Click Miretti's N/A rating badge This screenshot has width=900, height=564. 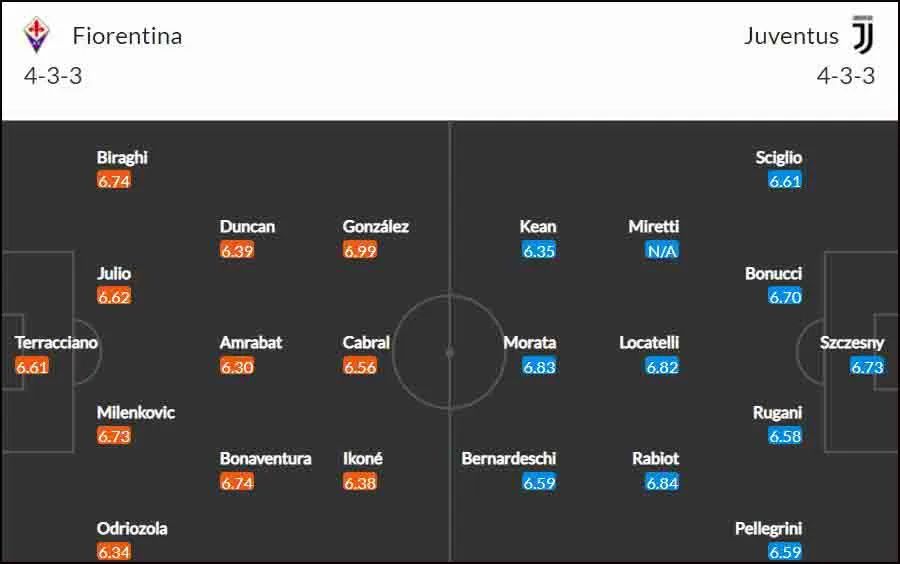pos(662,250)
